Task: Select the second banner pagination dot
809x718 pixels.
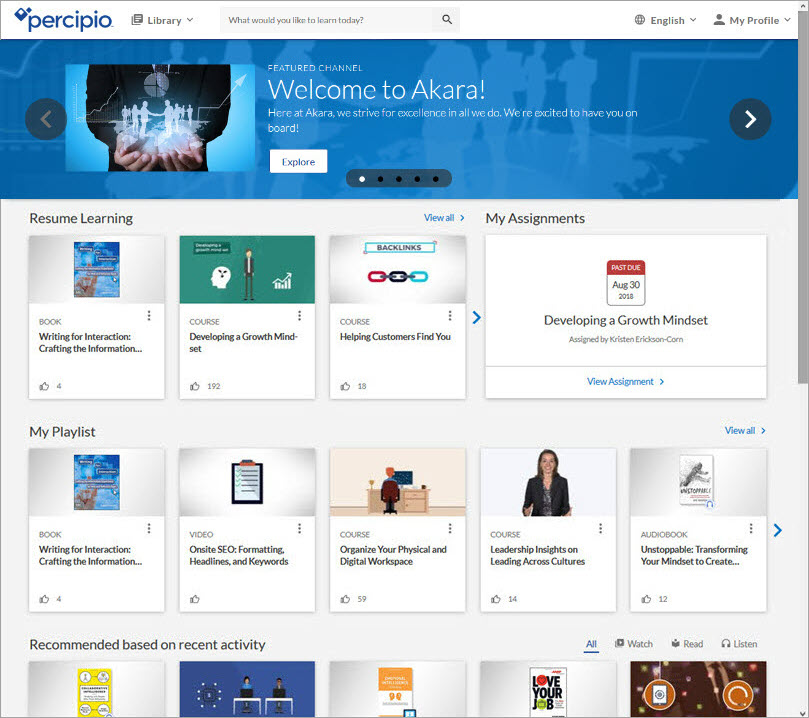Action: click(380, 179)
